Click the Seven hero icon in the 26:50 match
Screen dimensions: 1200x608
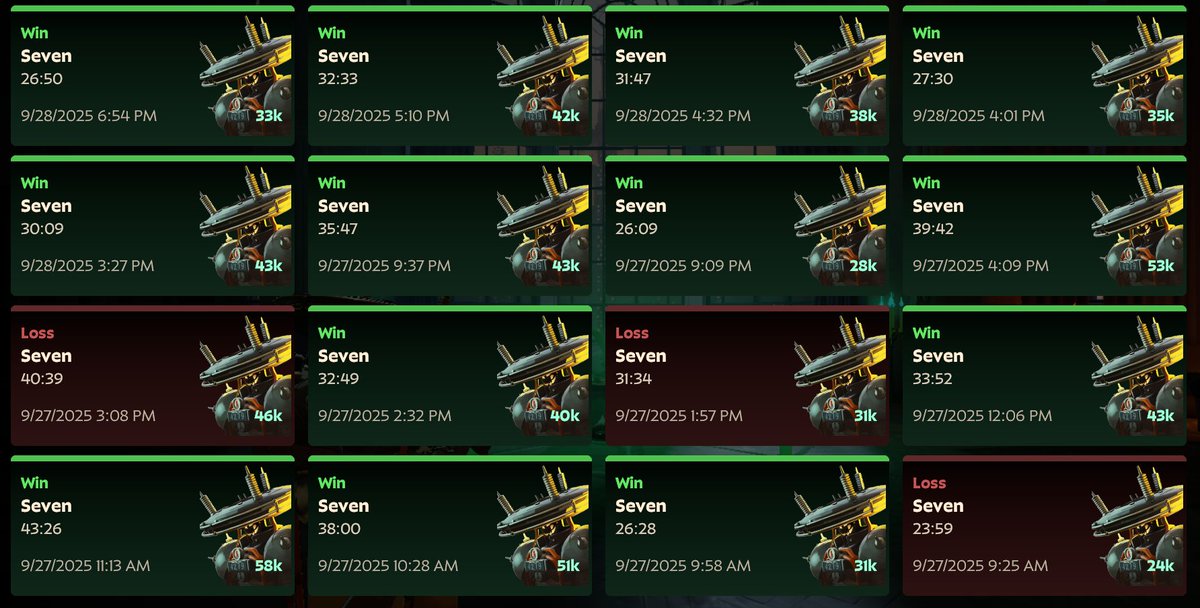point(246,77)
